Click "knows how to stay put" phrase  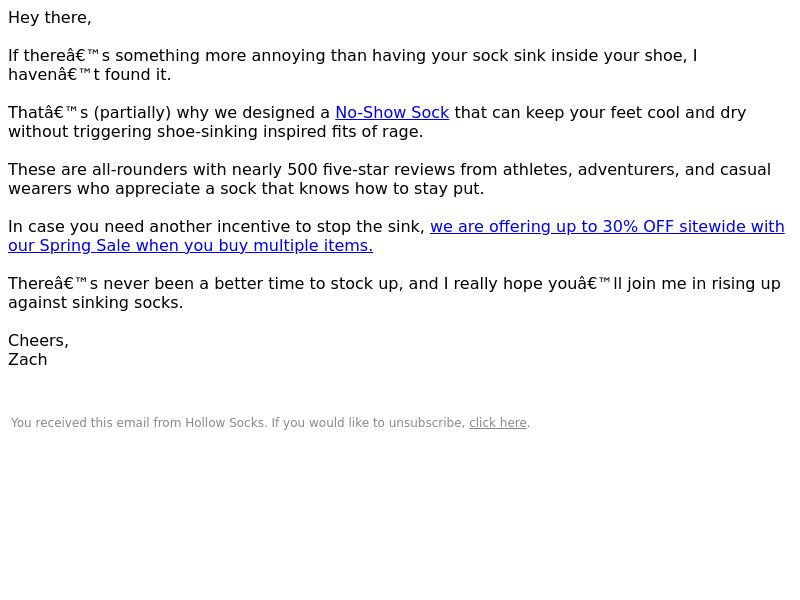391,189
